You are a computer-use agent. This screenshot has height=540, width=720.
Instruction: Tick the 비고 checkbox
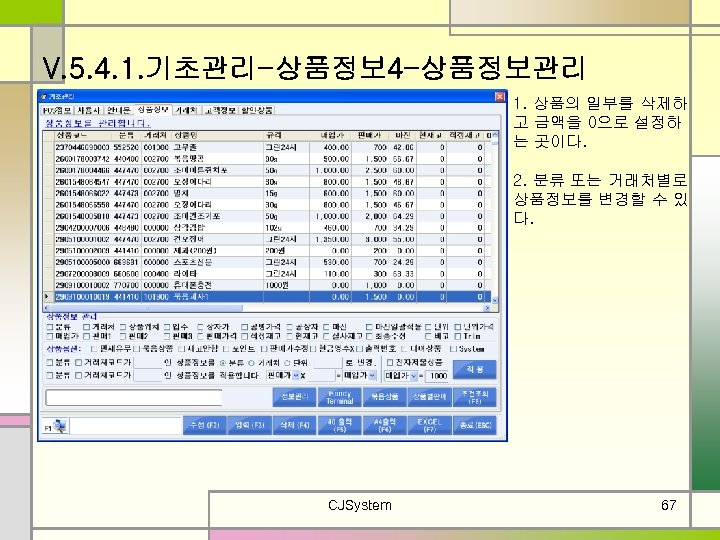[428, 336]
